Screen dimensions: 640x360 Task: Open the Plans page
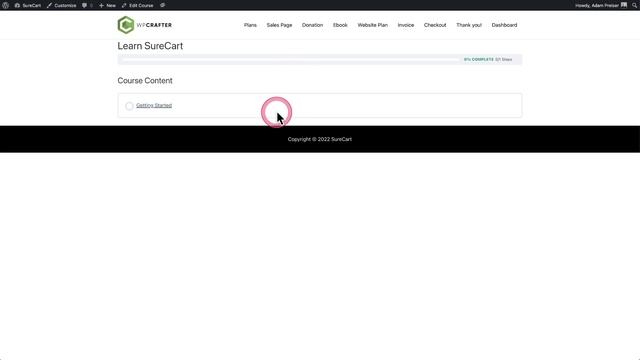click(x=250, y=25)
